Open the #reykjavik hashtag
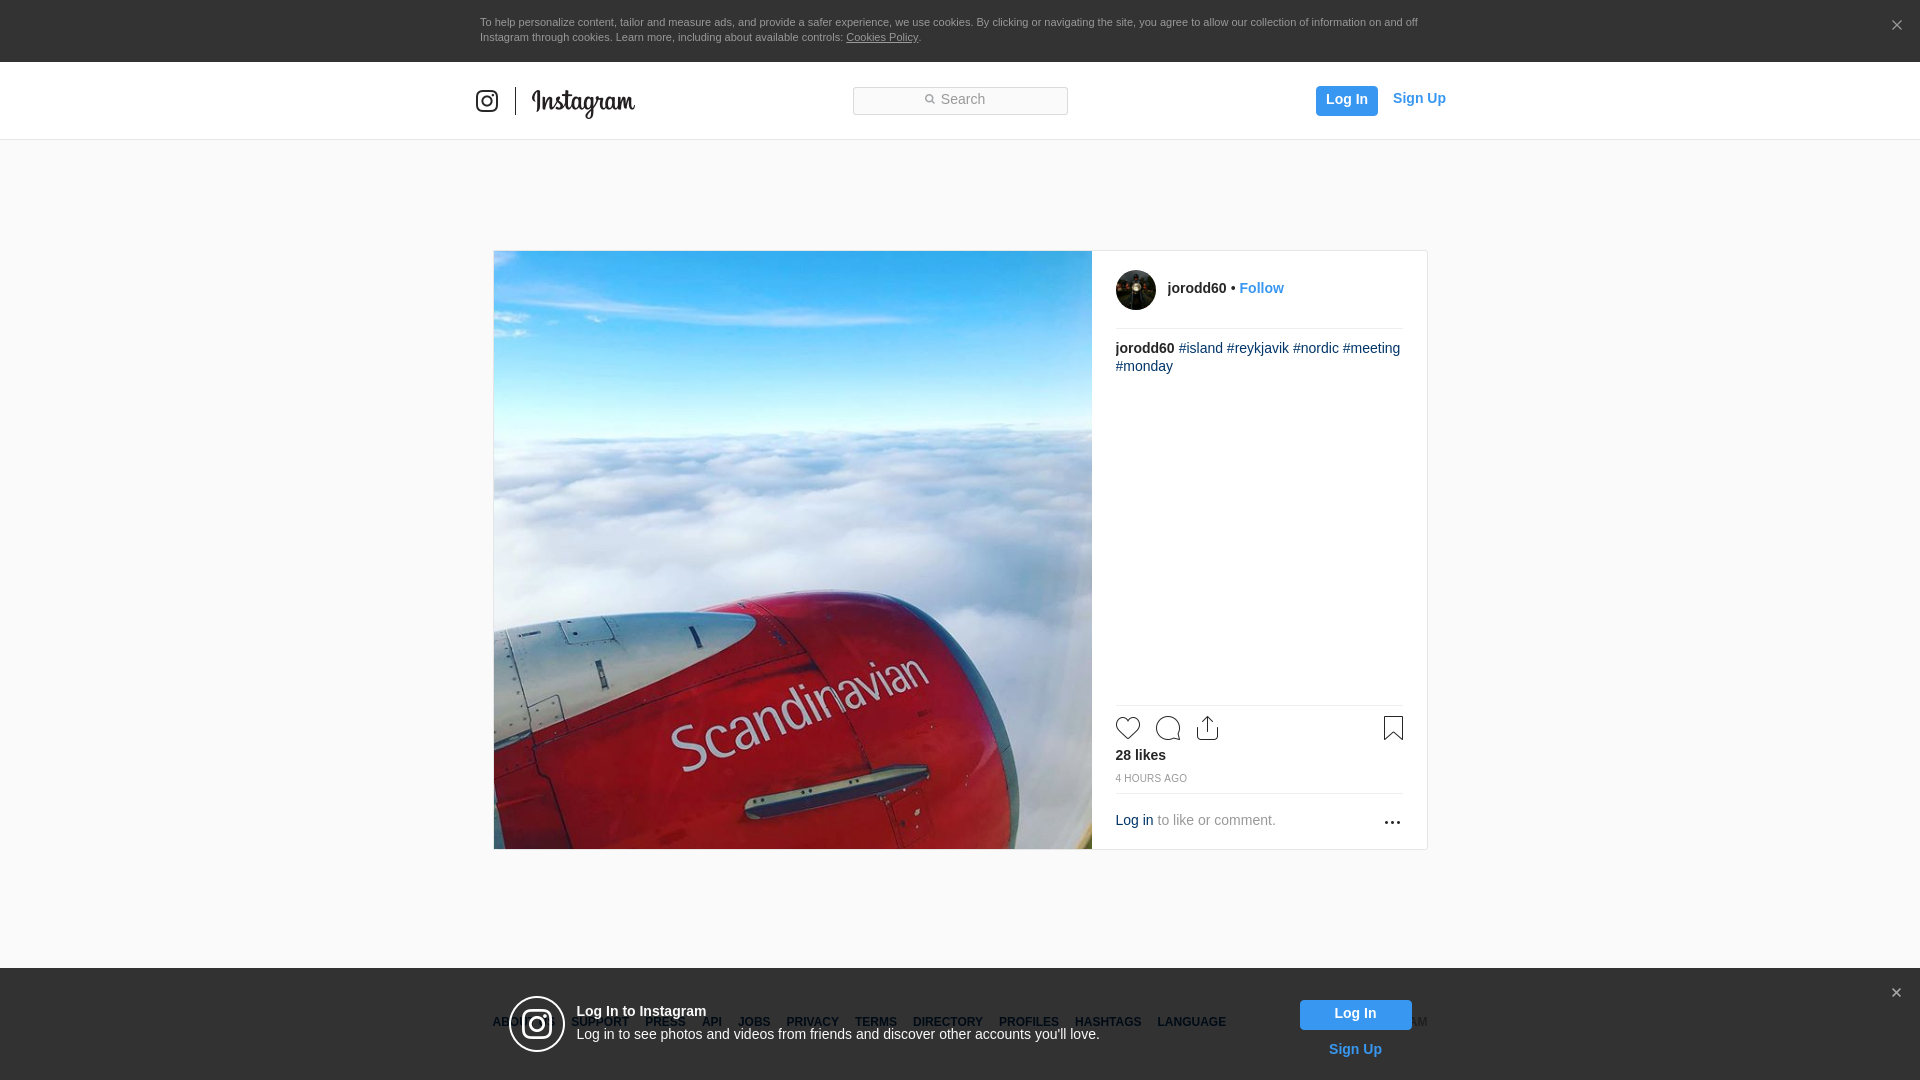 (x=1257, y=348)
